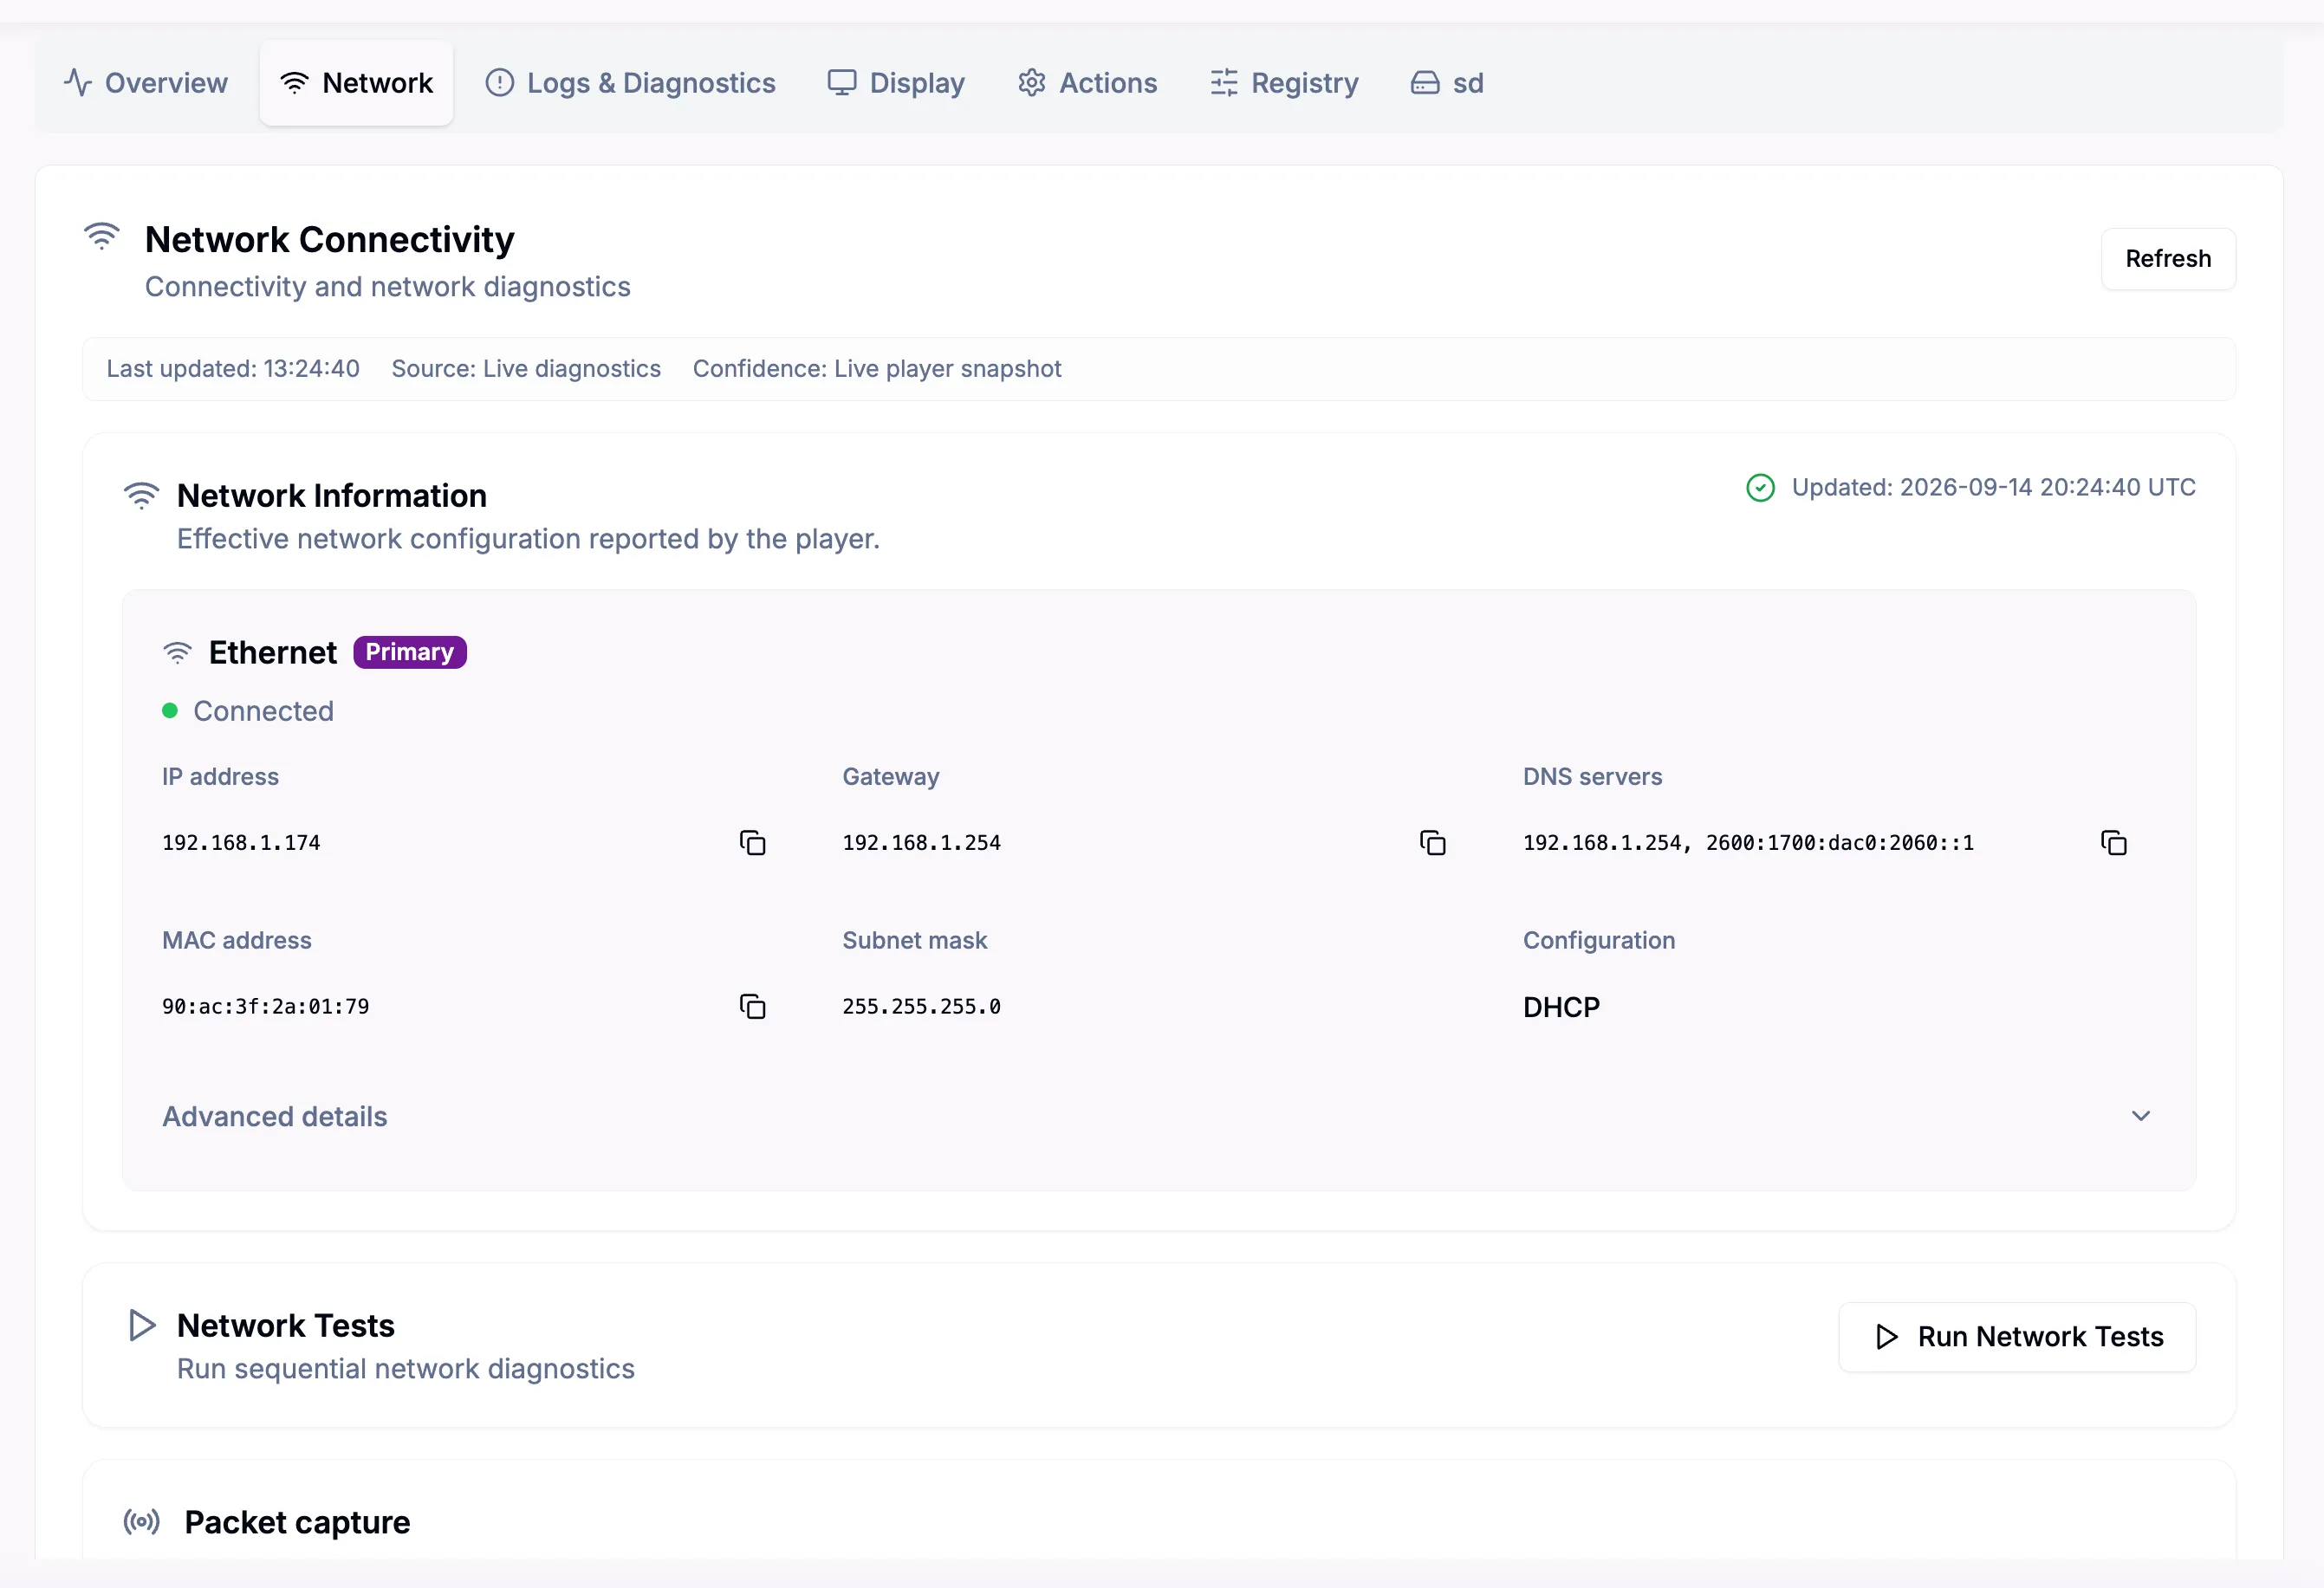Click the Refresh button
The width and height of the screenshot is (2324, 1588).
[x=2168, y=259]
